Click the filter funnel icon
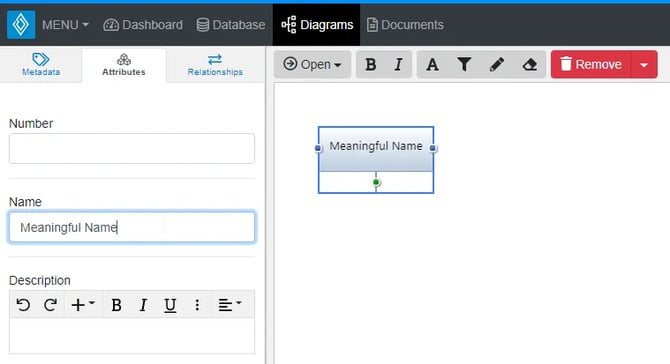 (x=464, y=65)
